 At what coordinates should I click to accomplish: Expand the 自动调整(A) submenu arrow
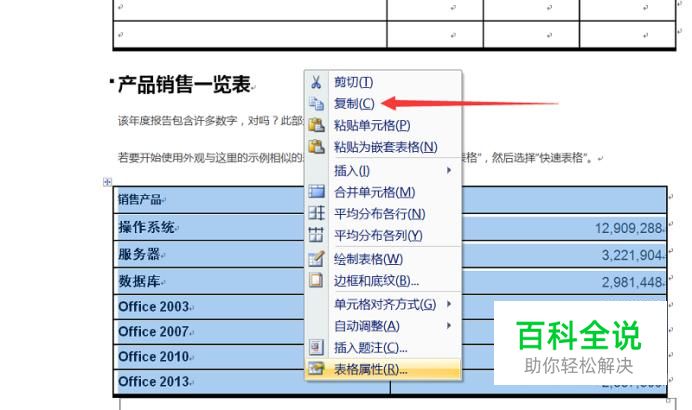pos(449,326)
